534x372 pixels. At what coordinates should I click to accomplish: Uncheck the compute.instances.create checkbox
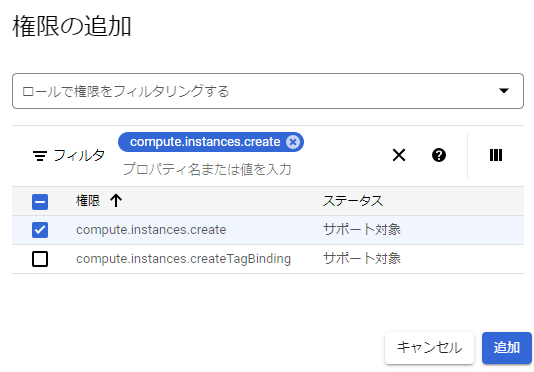coord(40,230)
